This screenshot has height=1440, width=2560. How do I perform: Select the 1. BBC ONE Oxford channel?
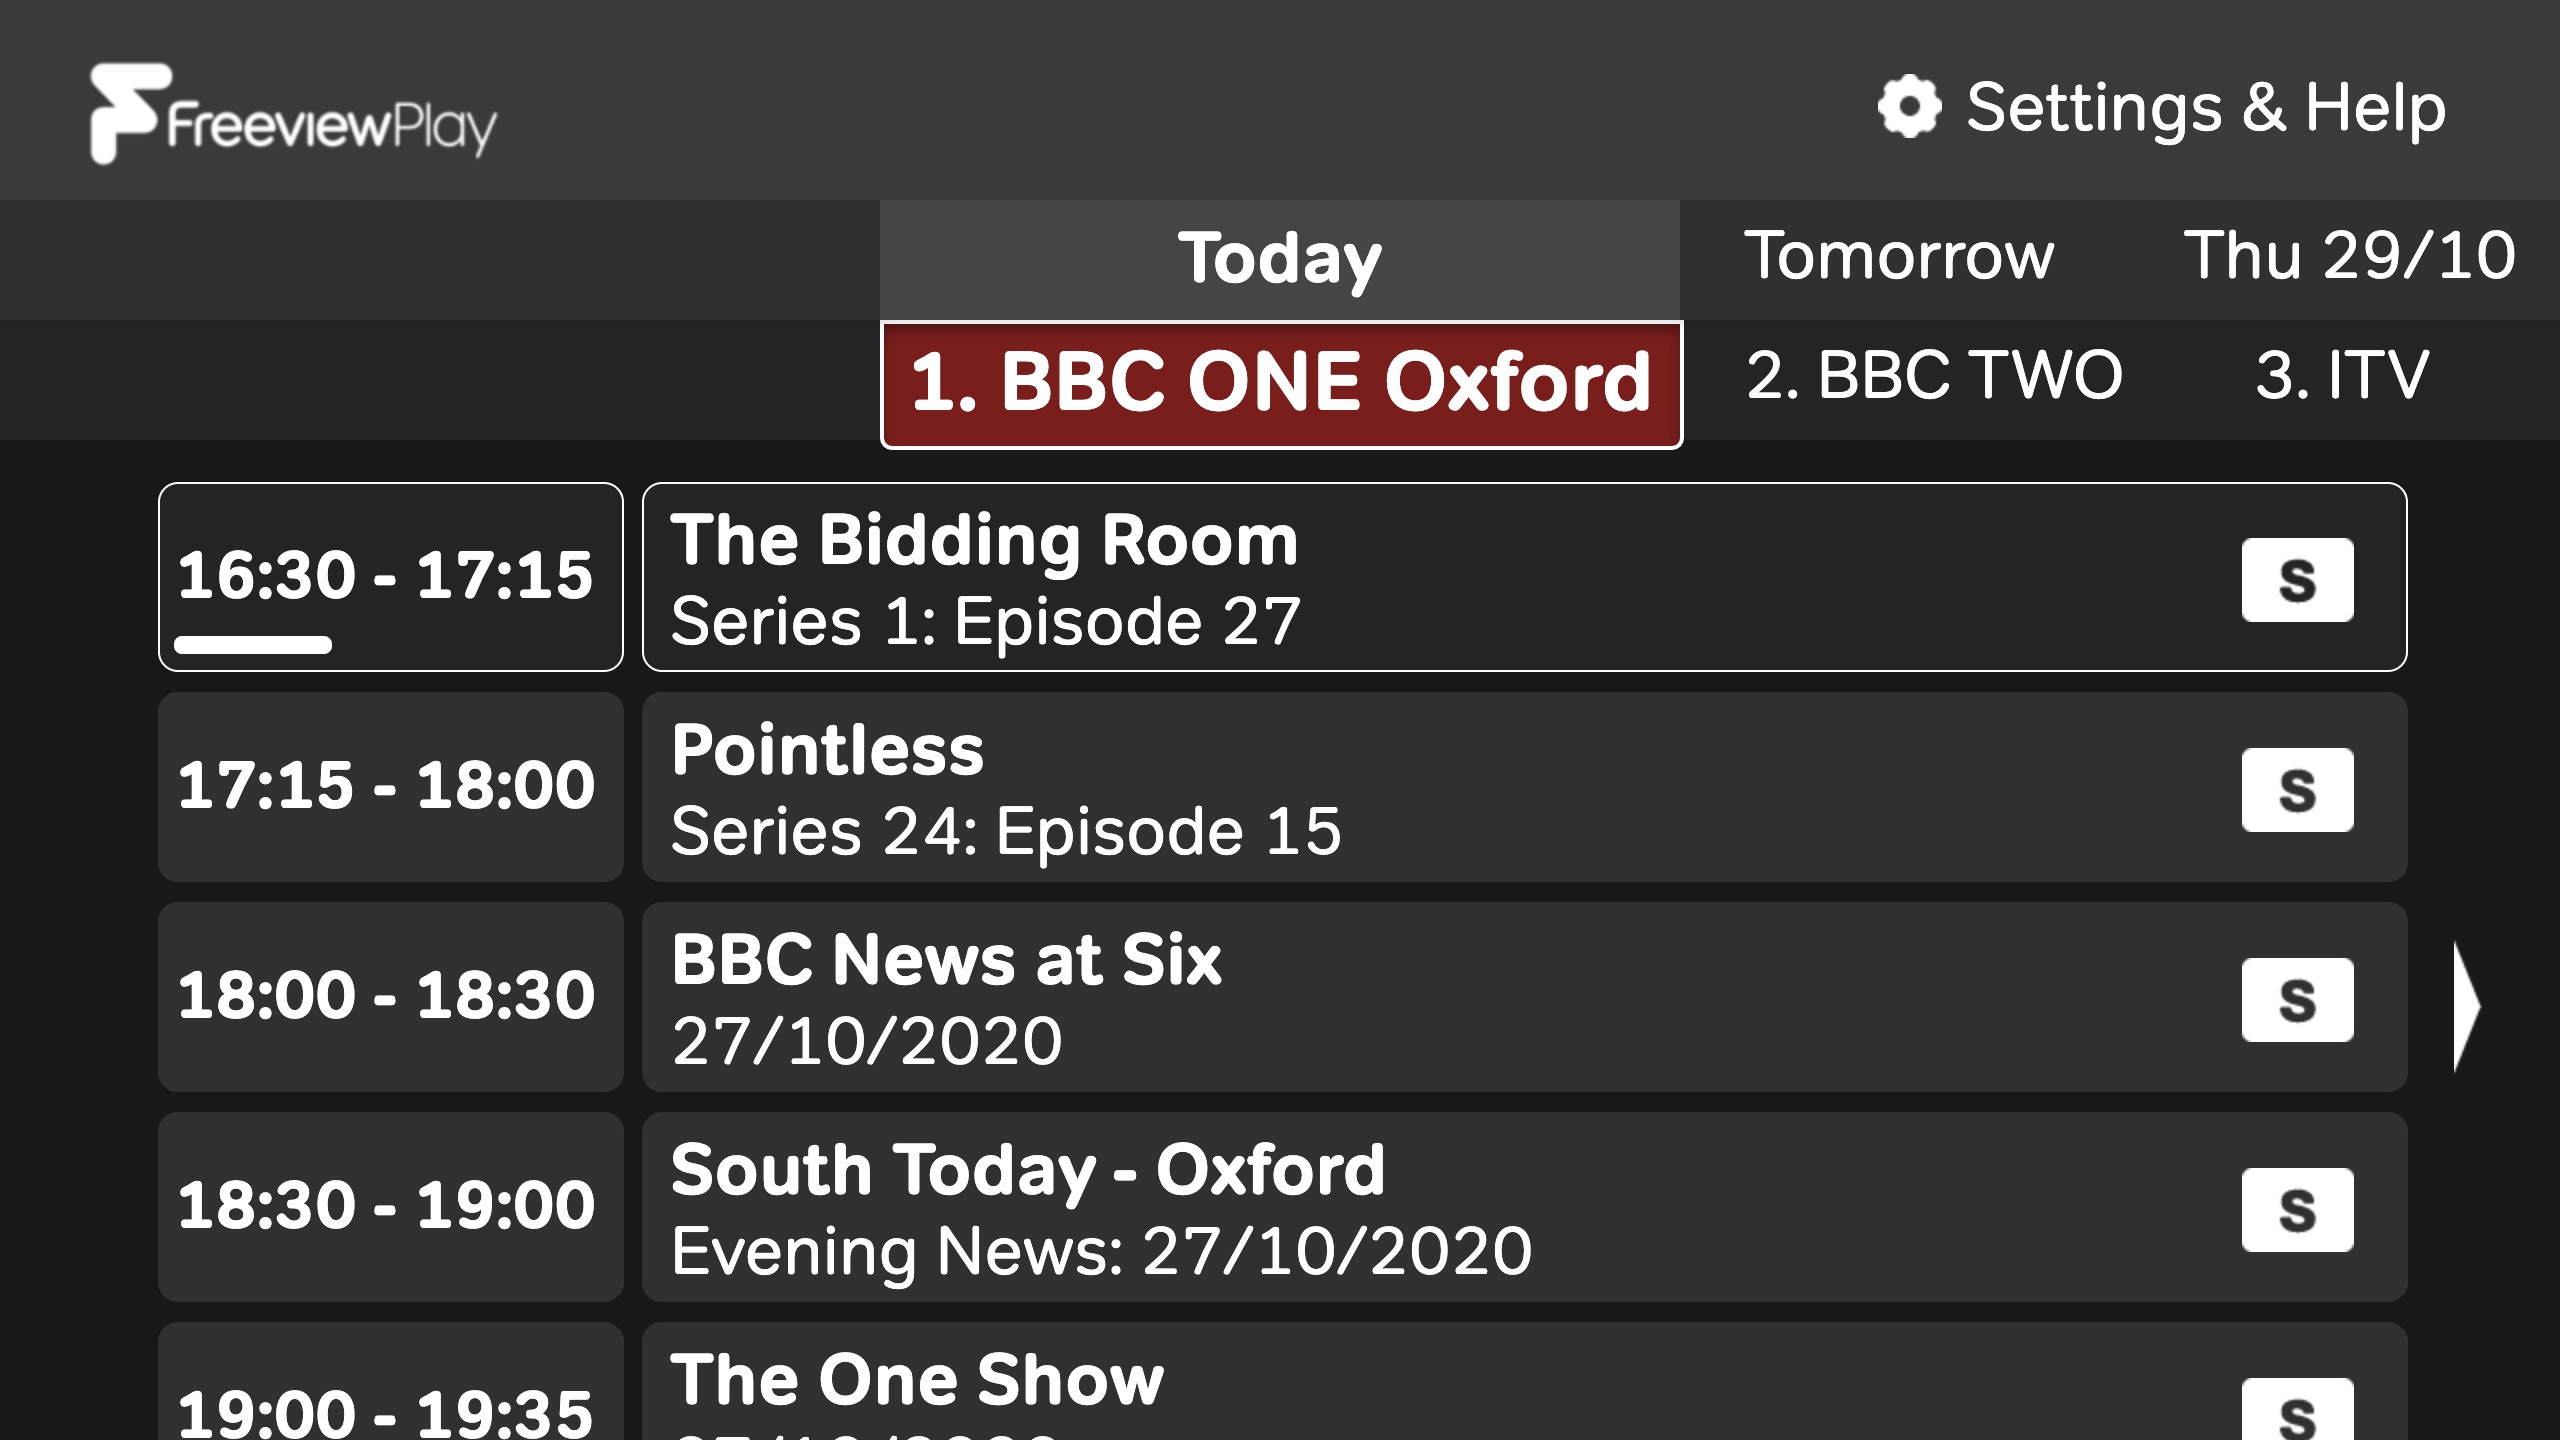point(1281,385)
